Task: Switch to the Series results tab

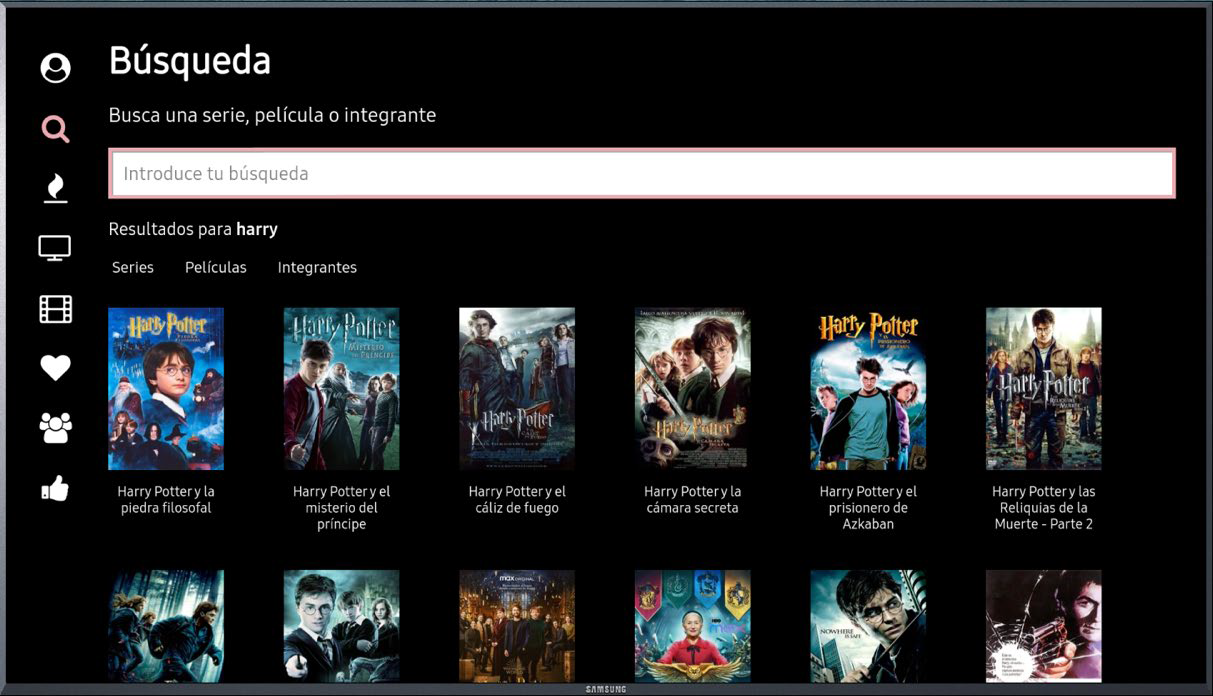Action: click(133, 267)
